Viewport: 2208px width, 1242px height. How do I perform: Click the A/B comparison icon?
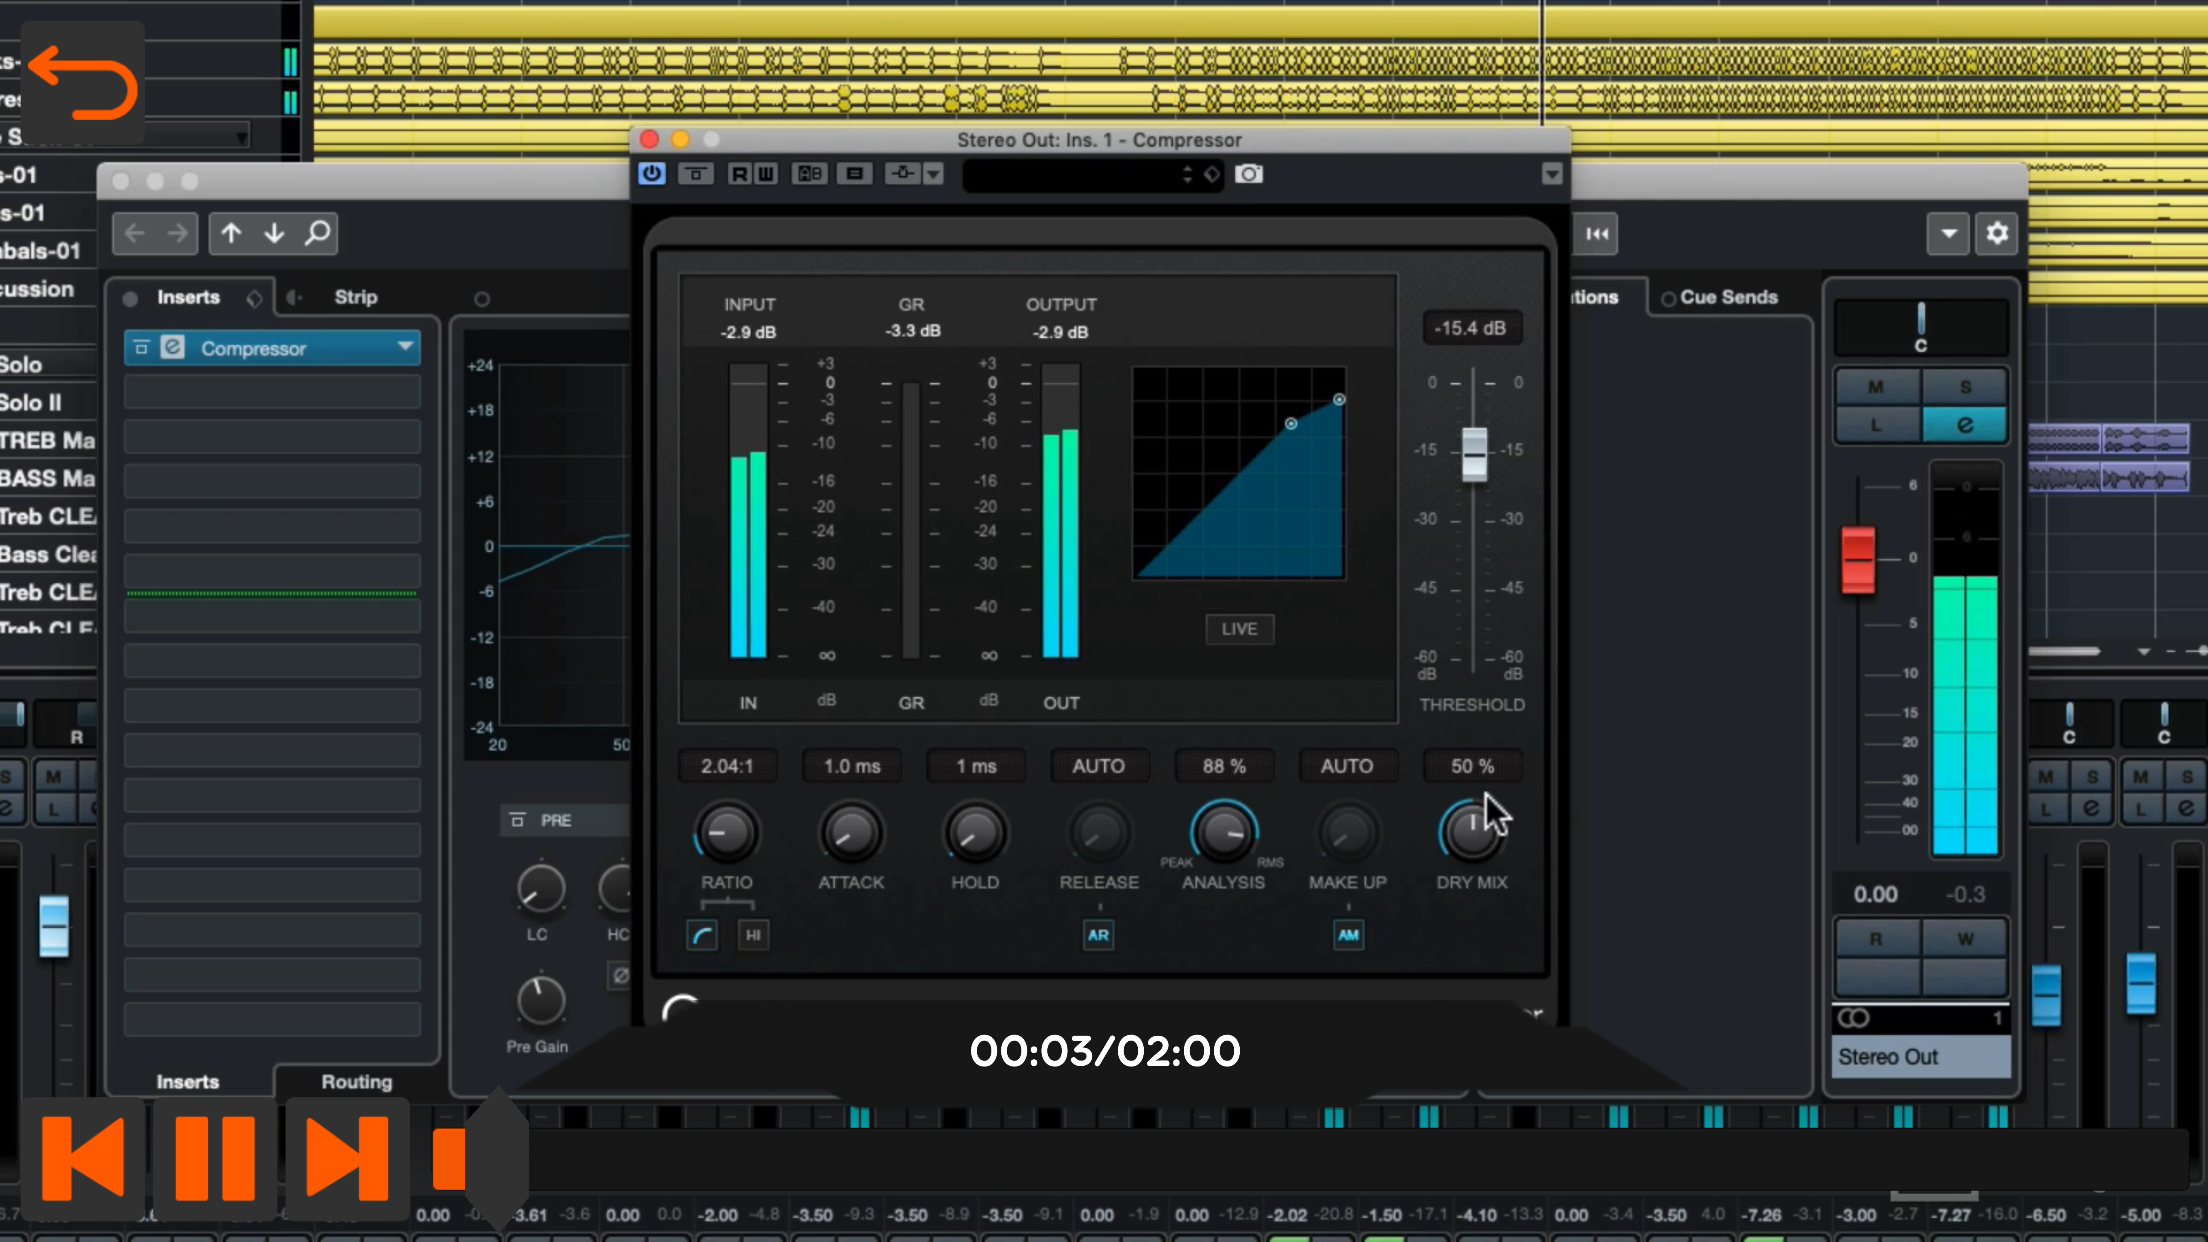point(809,174)
